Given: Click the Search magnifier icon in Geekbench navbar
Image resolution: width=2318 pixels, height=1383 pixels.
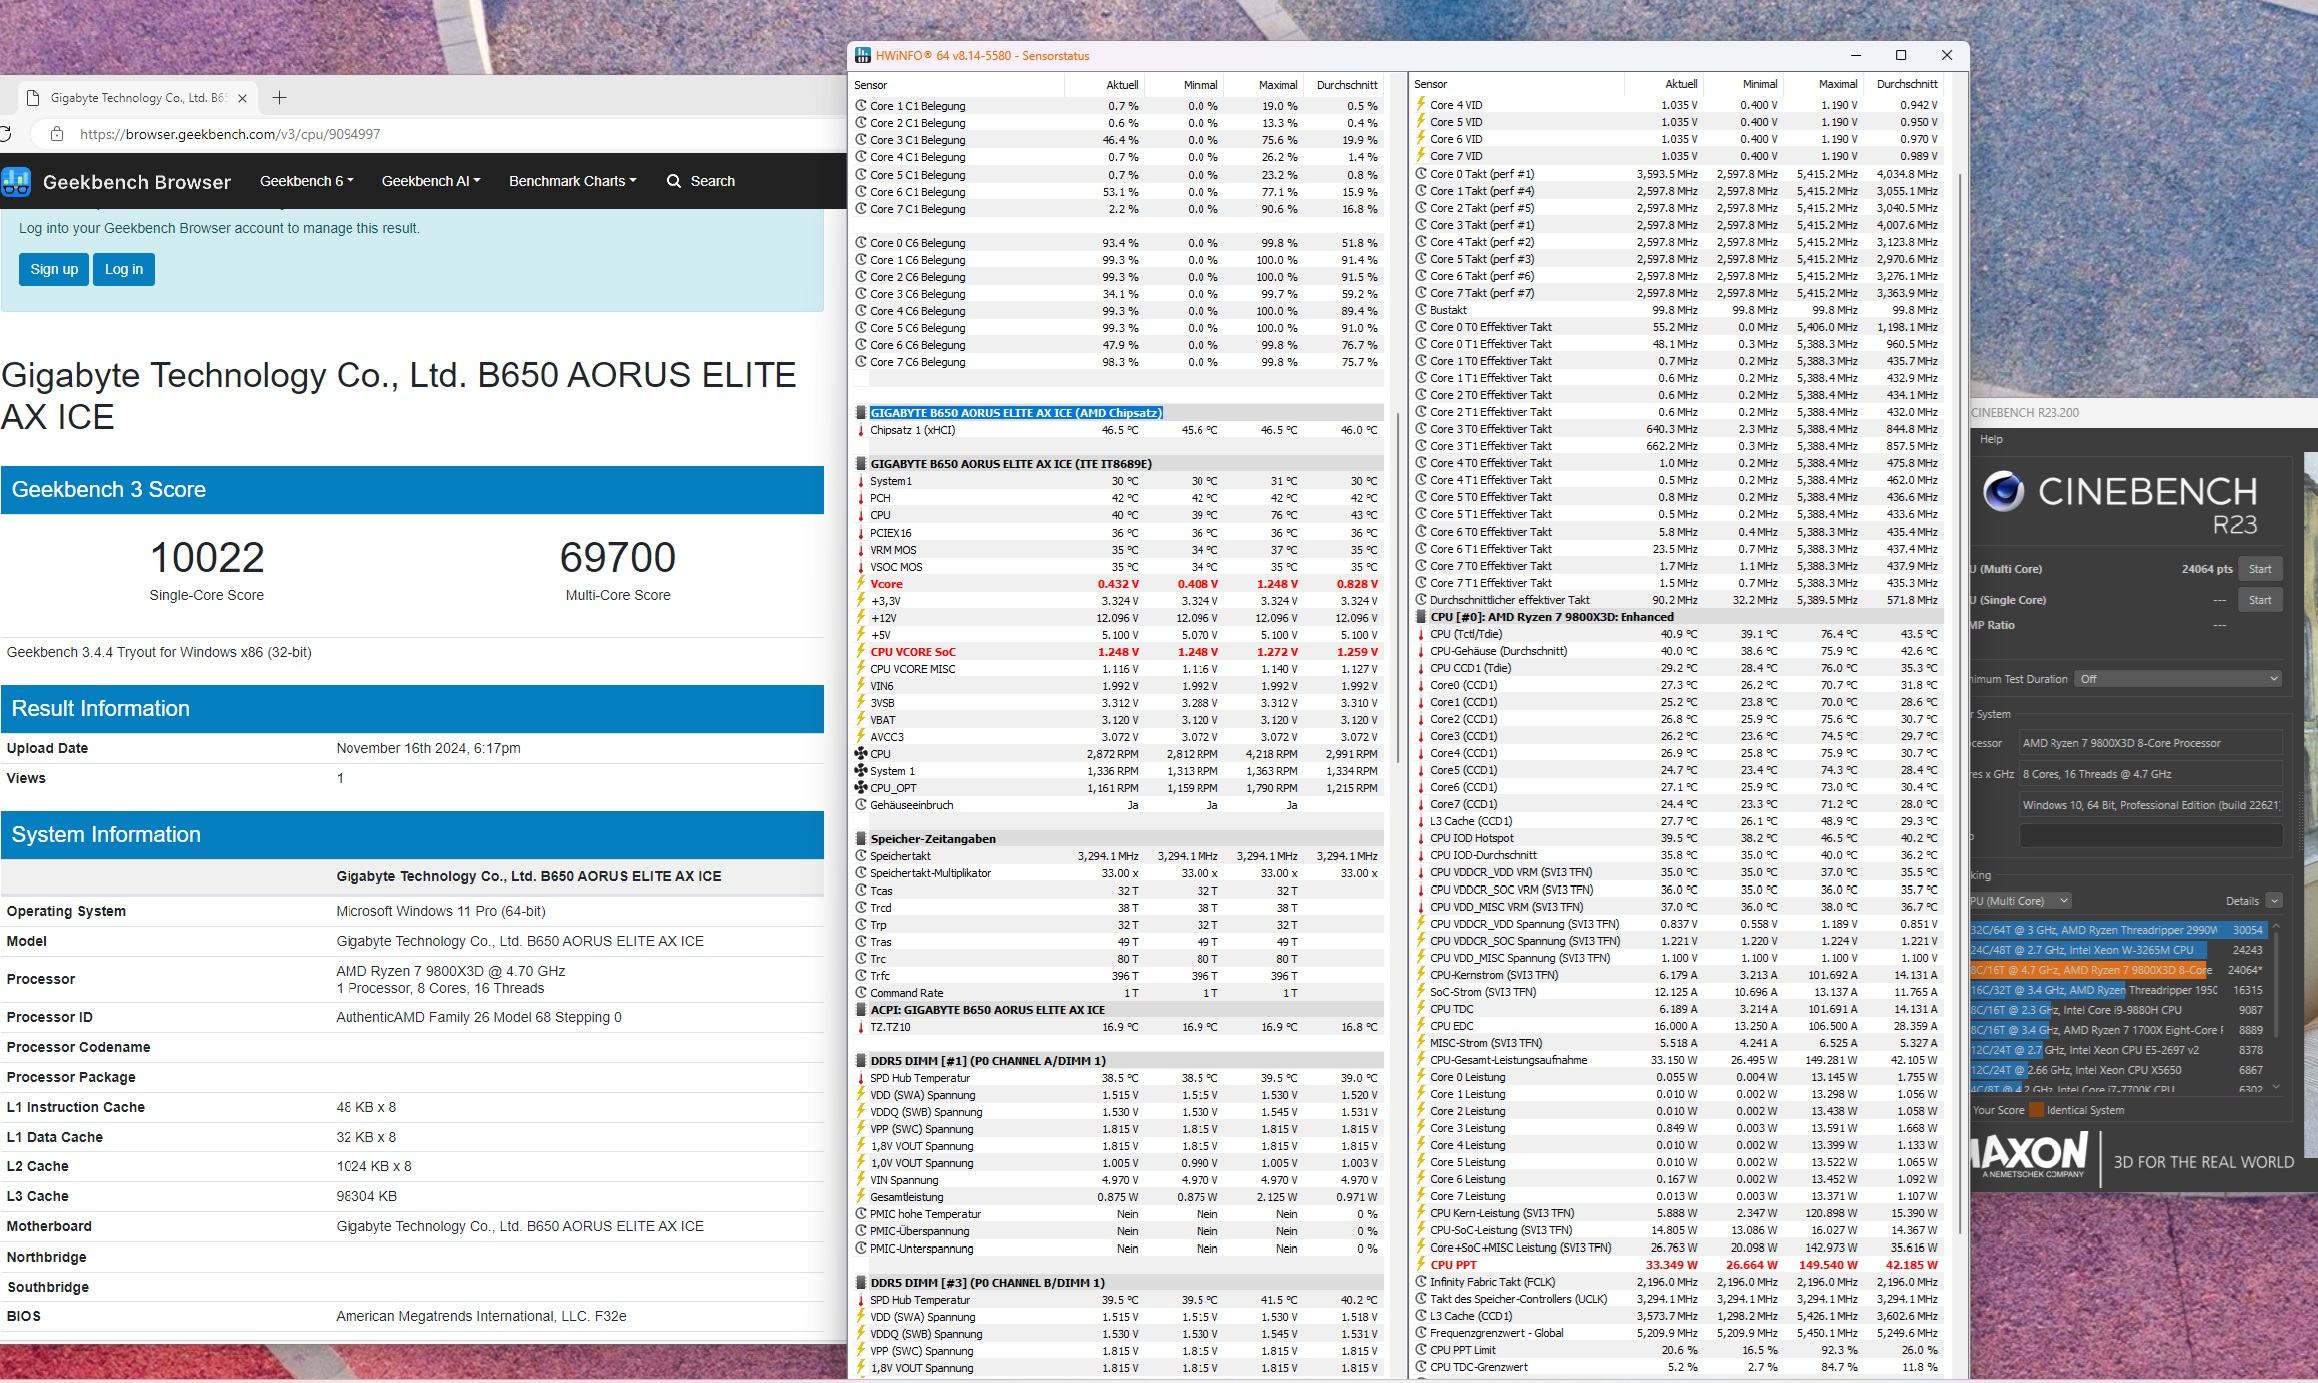Looking at the screenshot, I should [x=674, y=181].
